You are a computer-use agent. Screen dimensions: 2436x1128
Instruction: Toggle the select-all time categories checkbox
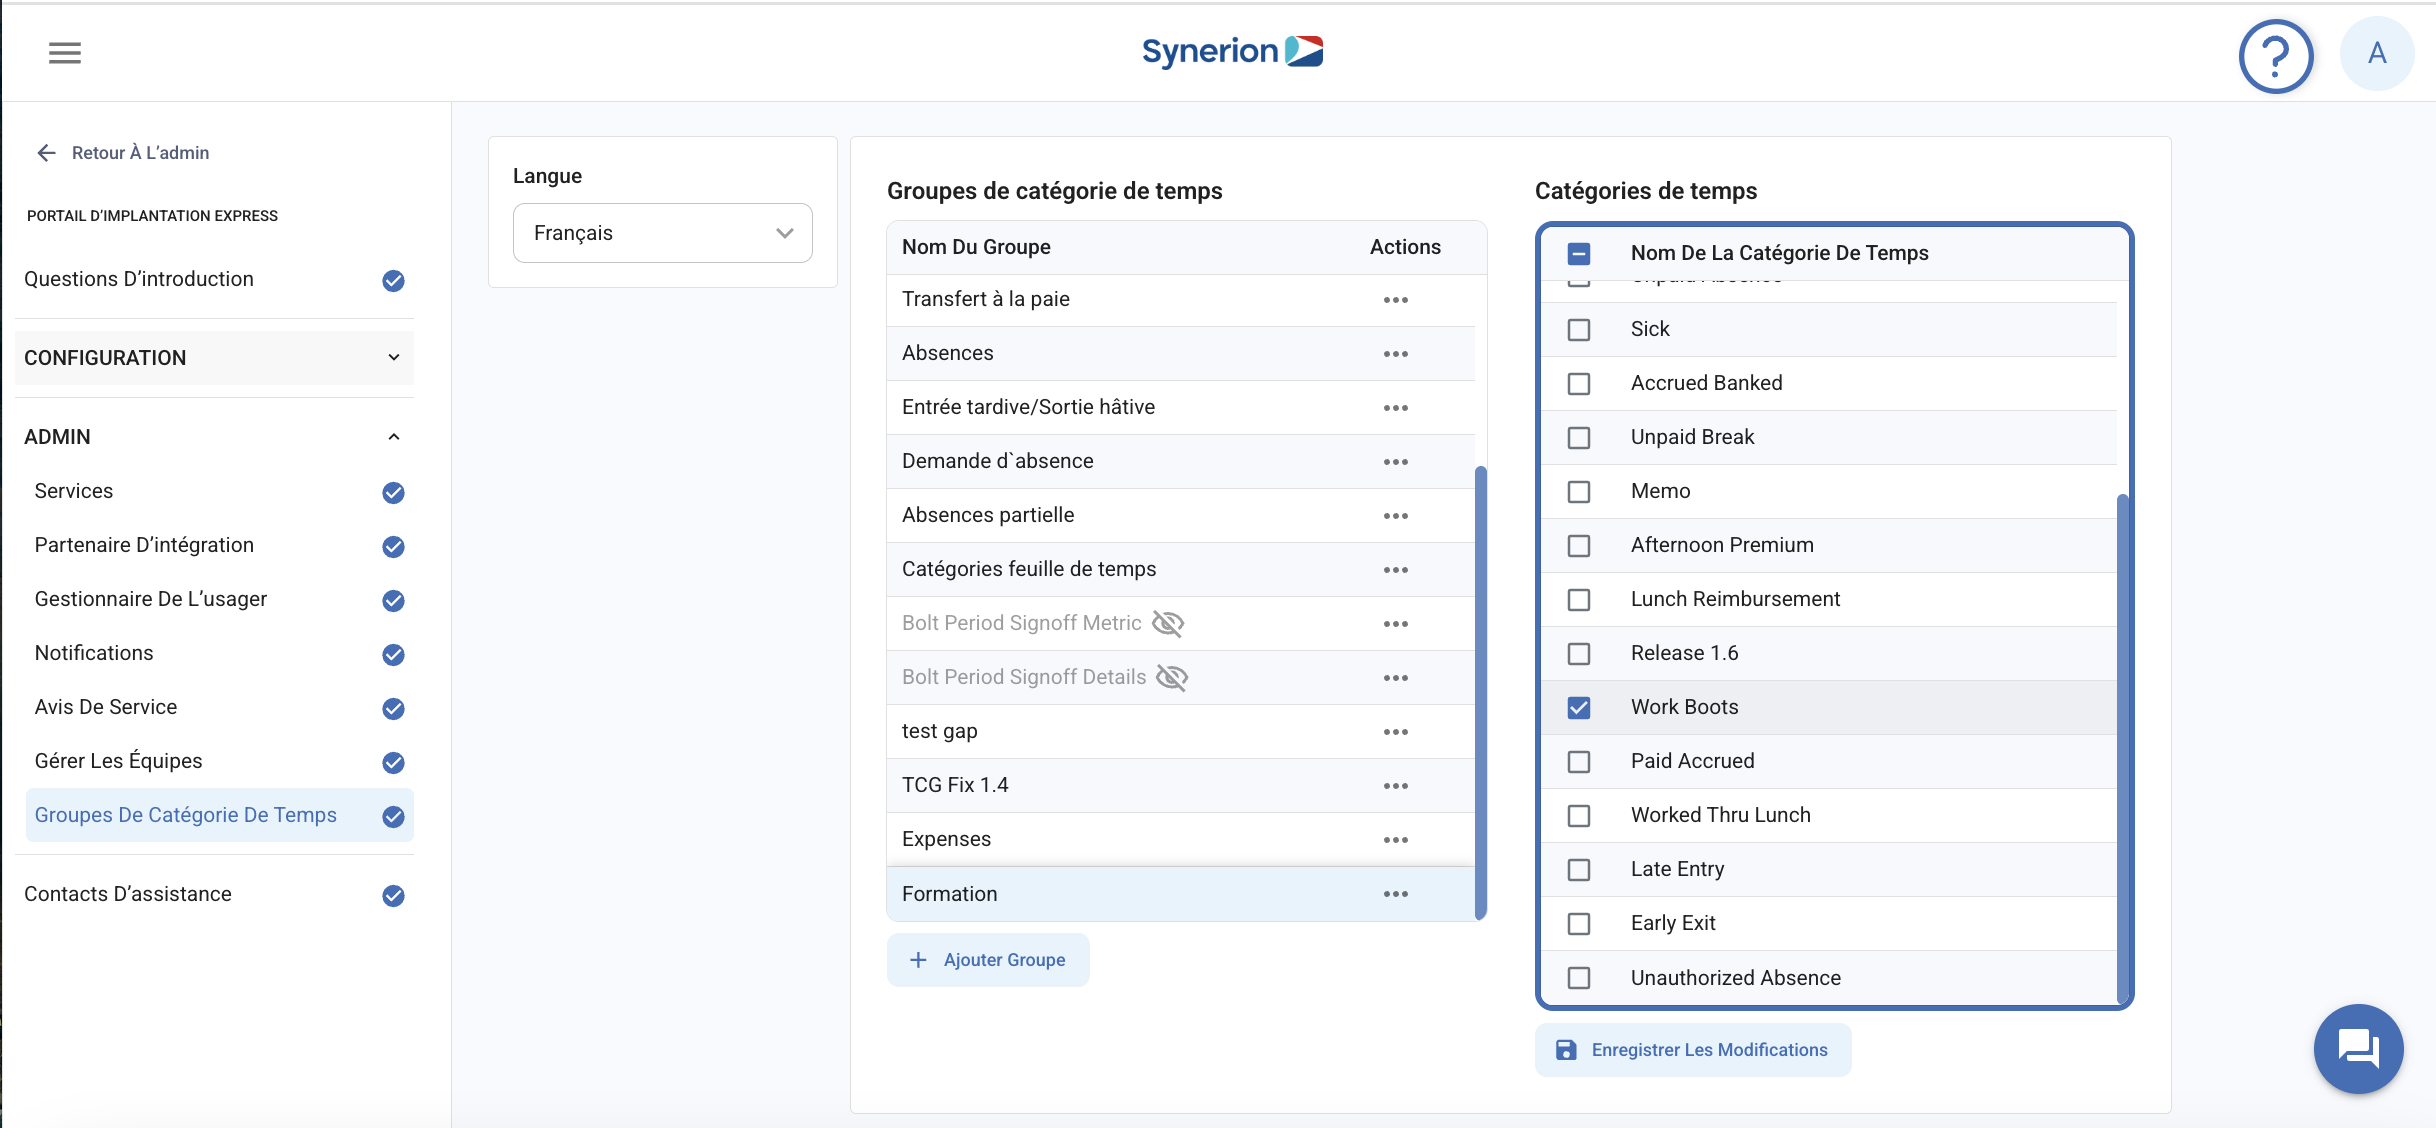click(x=1579, y=254)
